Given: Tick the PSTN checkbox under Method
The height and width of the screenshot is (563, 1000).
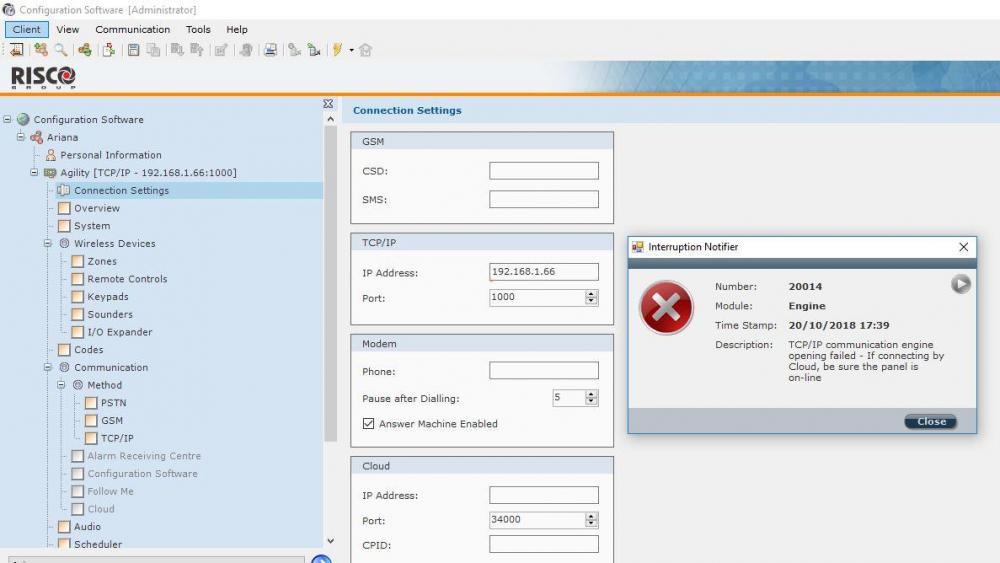Looking at the screenshot, I should (x=90, y=403).
